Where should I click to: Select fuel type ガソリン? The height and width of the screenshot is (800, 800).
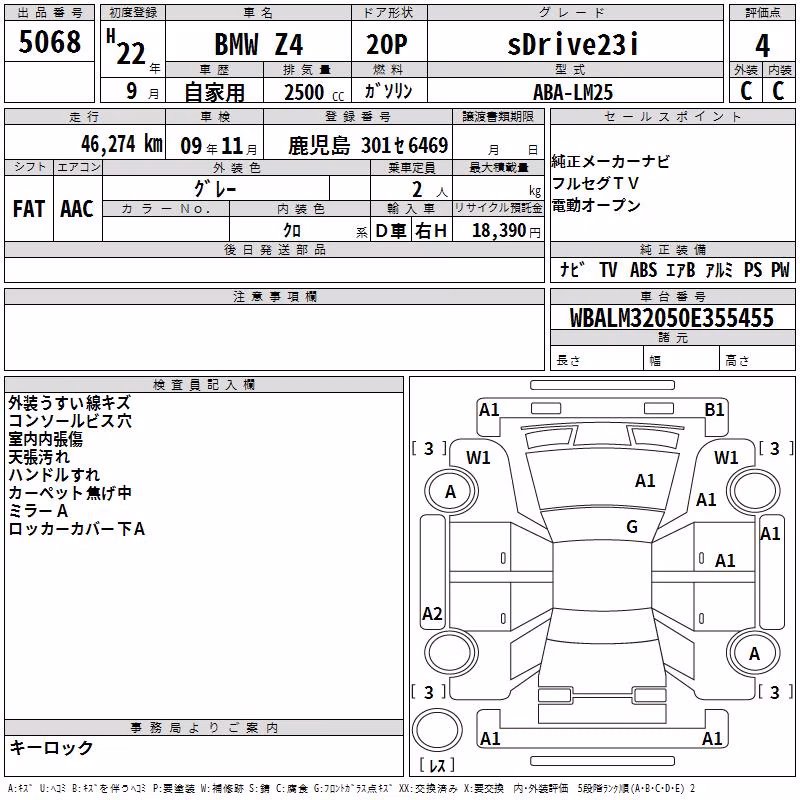pyautogui.click(x=388, y=91)
